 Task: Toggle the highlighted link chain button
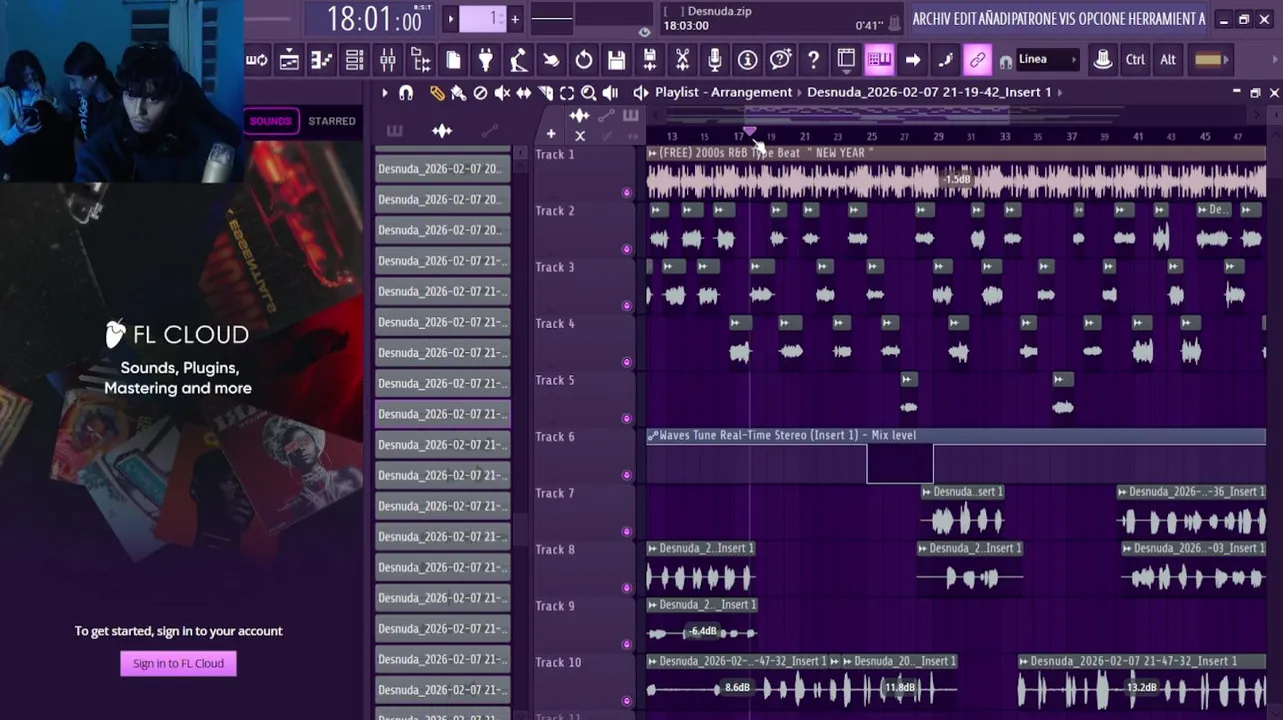pyautogui.click(x=977, y=60)
